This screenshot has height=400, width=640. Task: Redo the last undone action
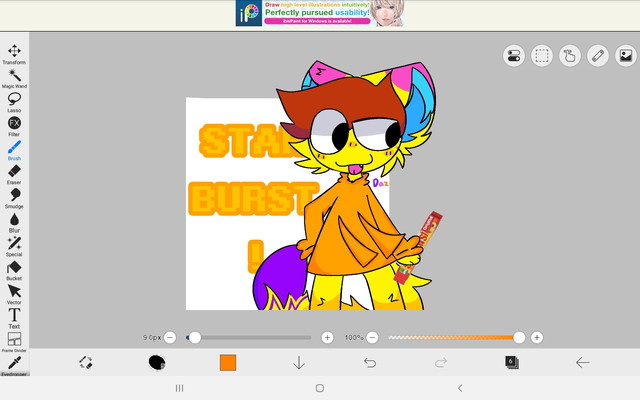(x=441, y=362)
